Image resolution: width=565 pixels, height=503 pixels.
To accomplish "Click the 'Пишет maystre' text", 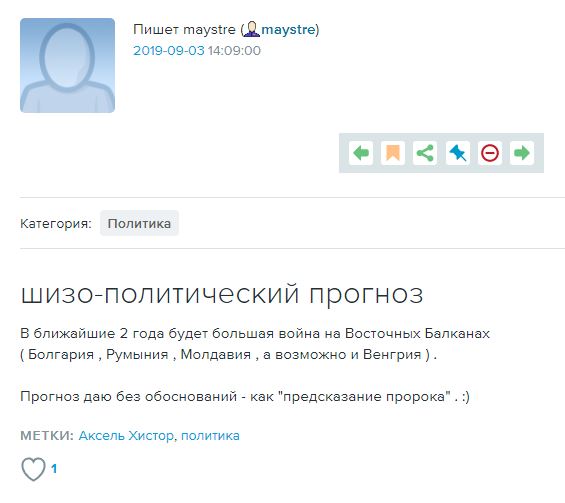I will tap(184, 30).
